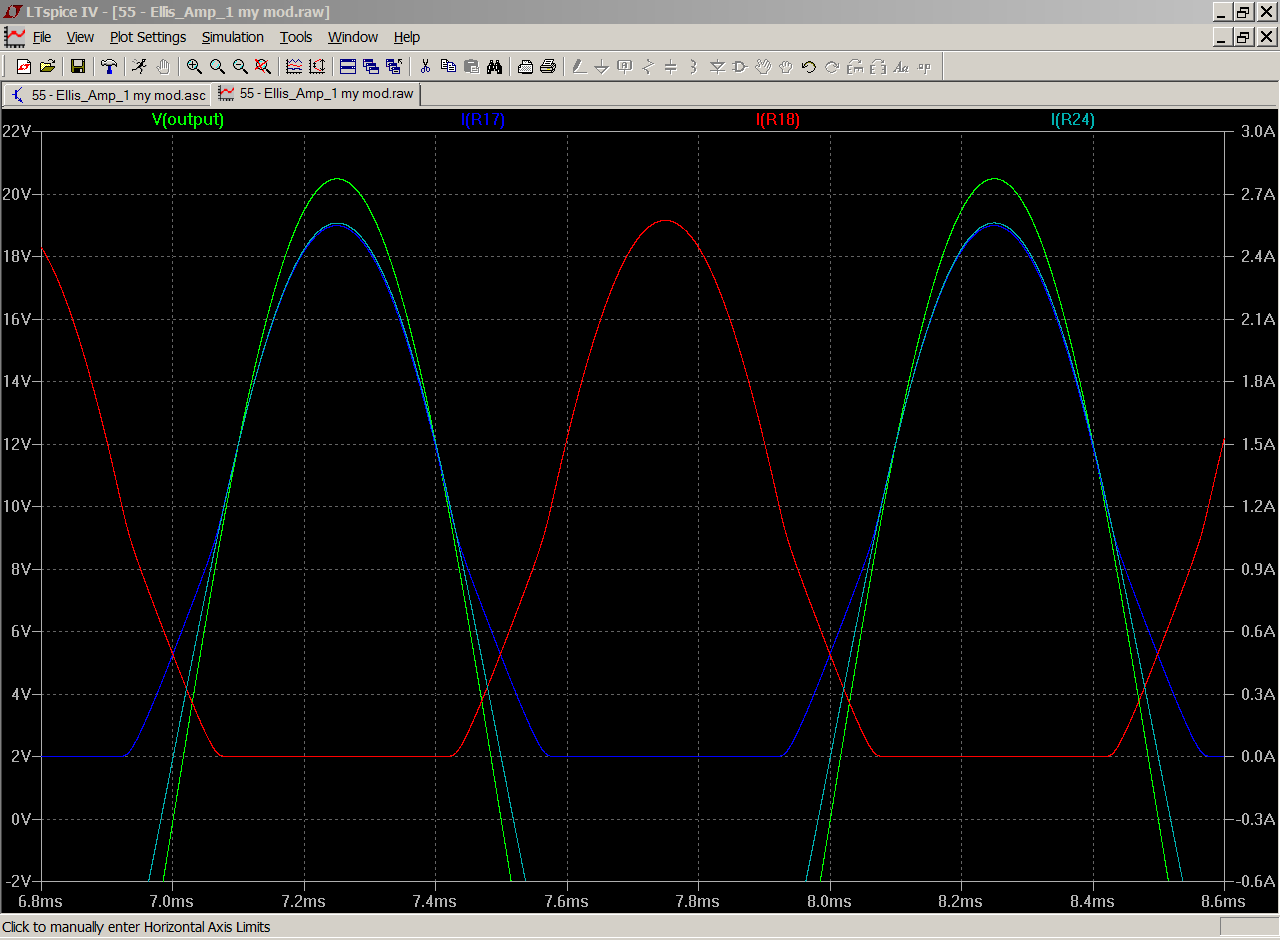The height and width of the screenshot is (940, 1280).
Task: Click the Mirror component icon
Action: (878, 66)
